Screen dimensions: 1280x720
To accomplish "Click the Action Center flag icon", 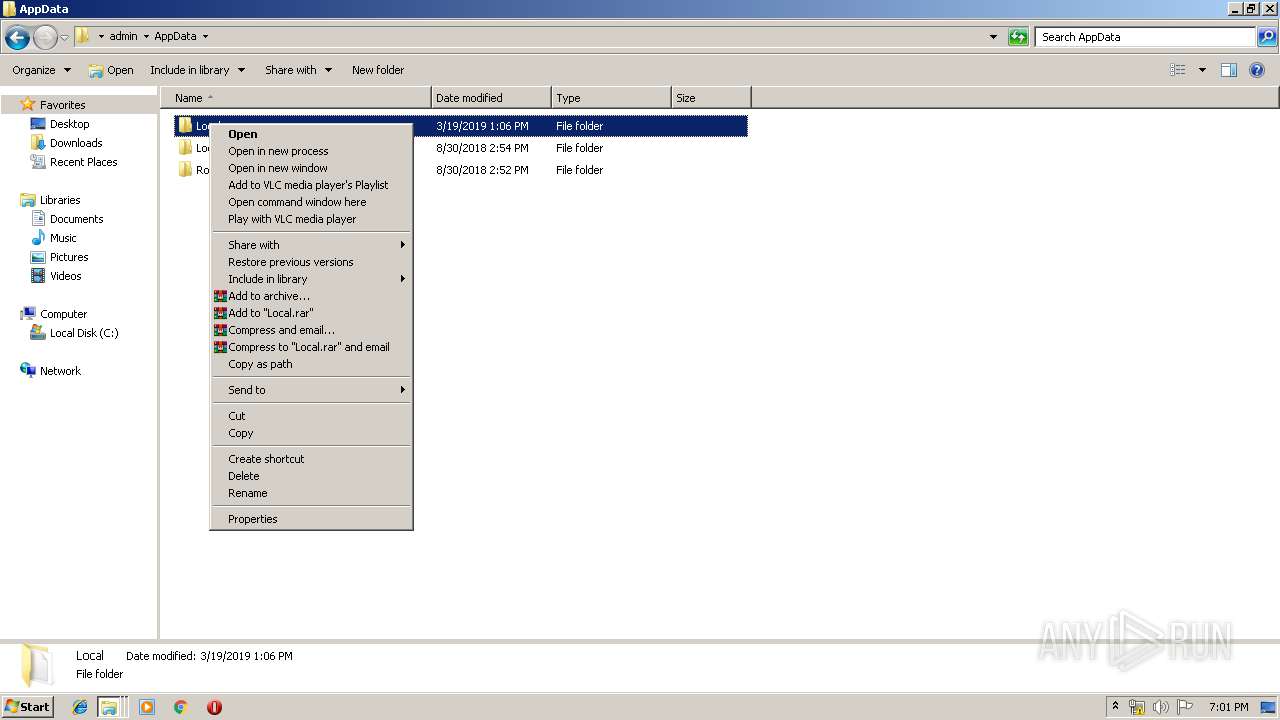I will coord(1185,707).
